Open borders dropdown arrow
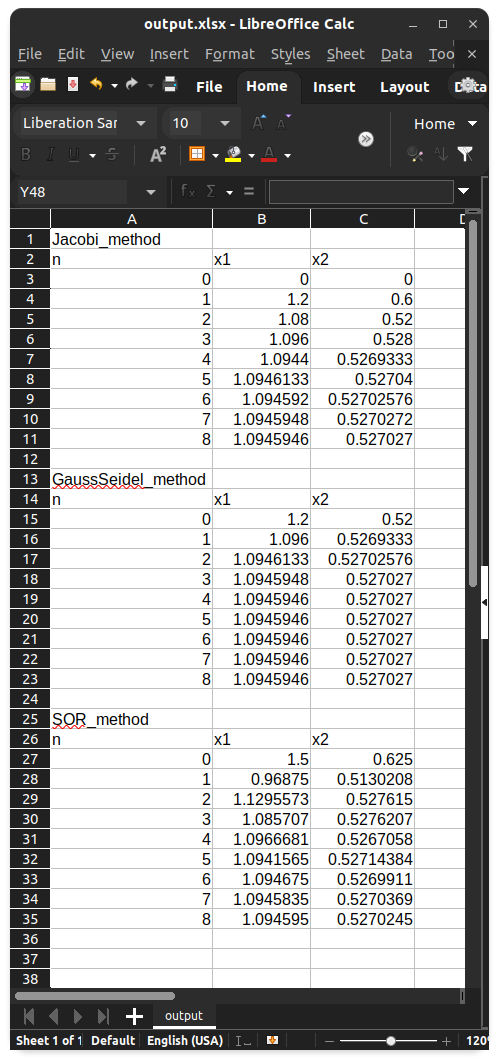Screen dimensions: 499x1061 click(215, 156)
